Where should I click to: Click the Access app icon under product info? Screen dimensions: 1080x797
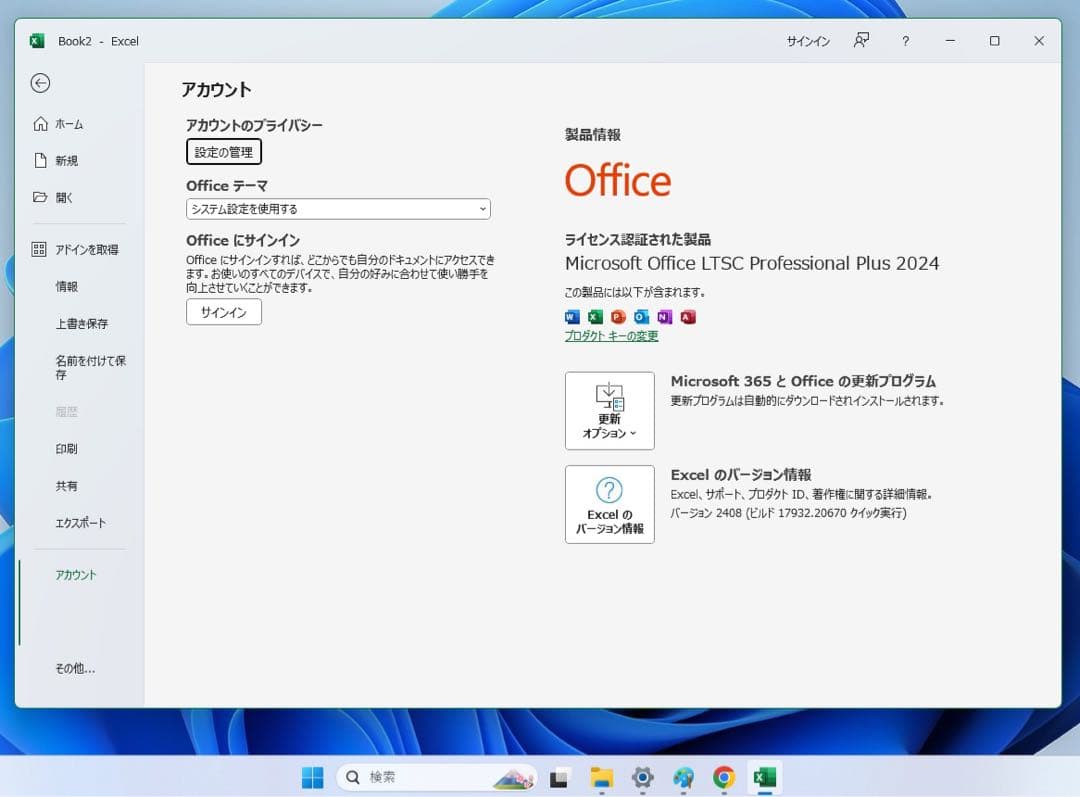[687, 317]
